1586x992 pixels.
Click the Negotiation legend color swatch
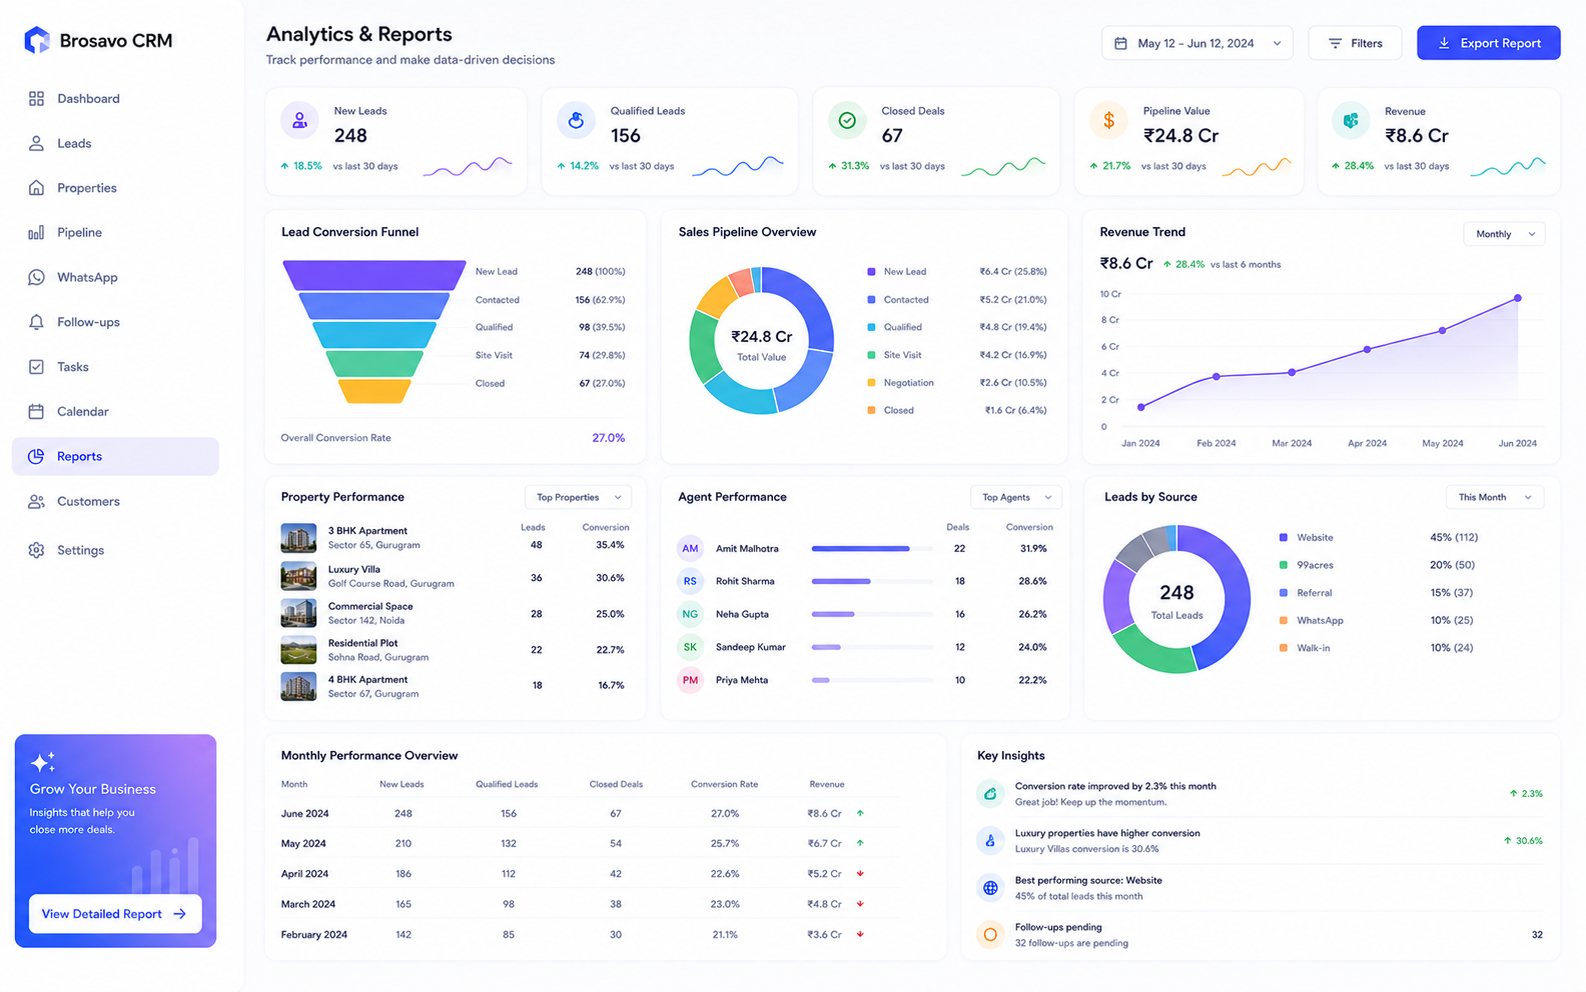coord(871,382)
